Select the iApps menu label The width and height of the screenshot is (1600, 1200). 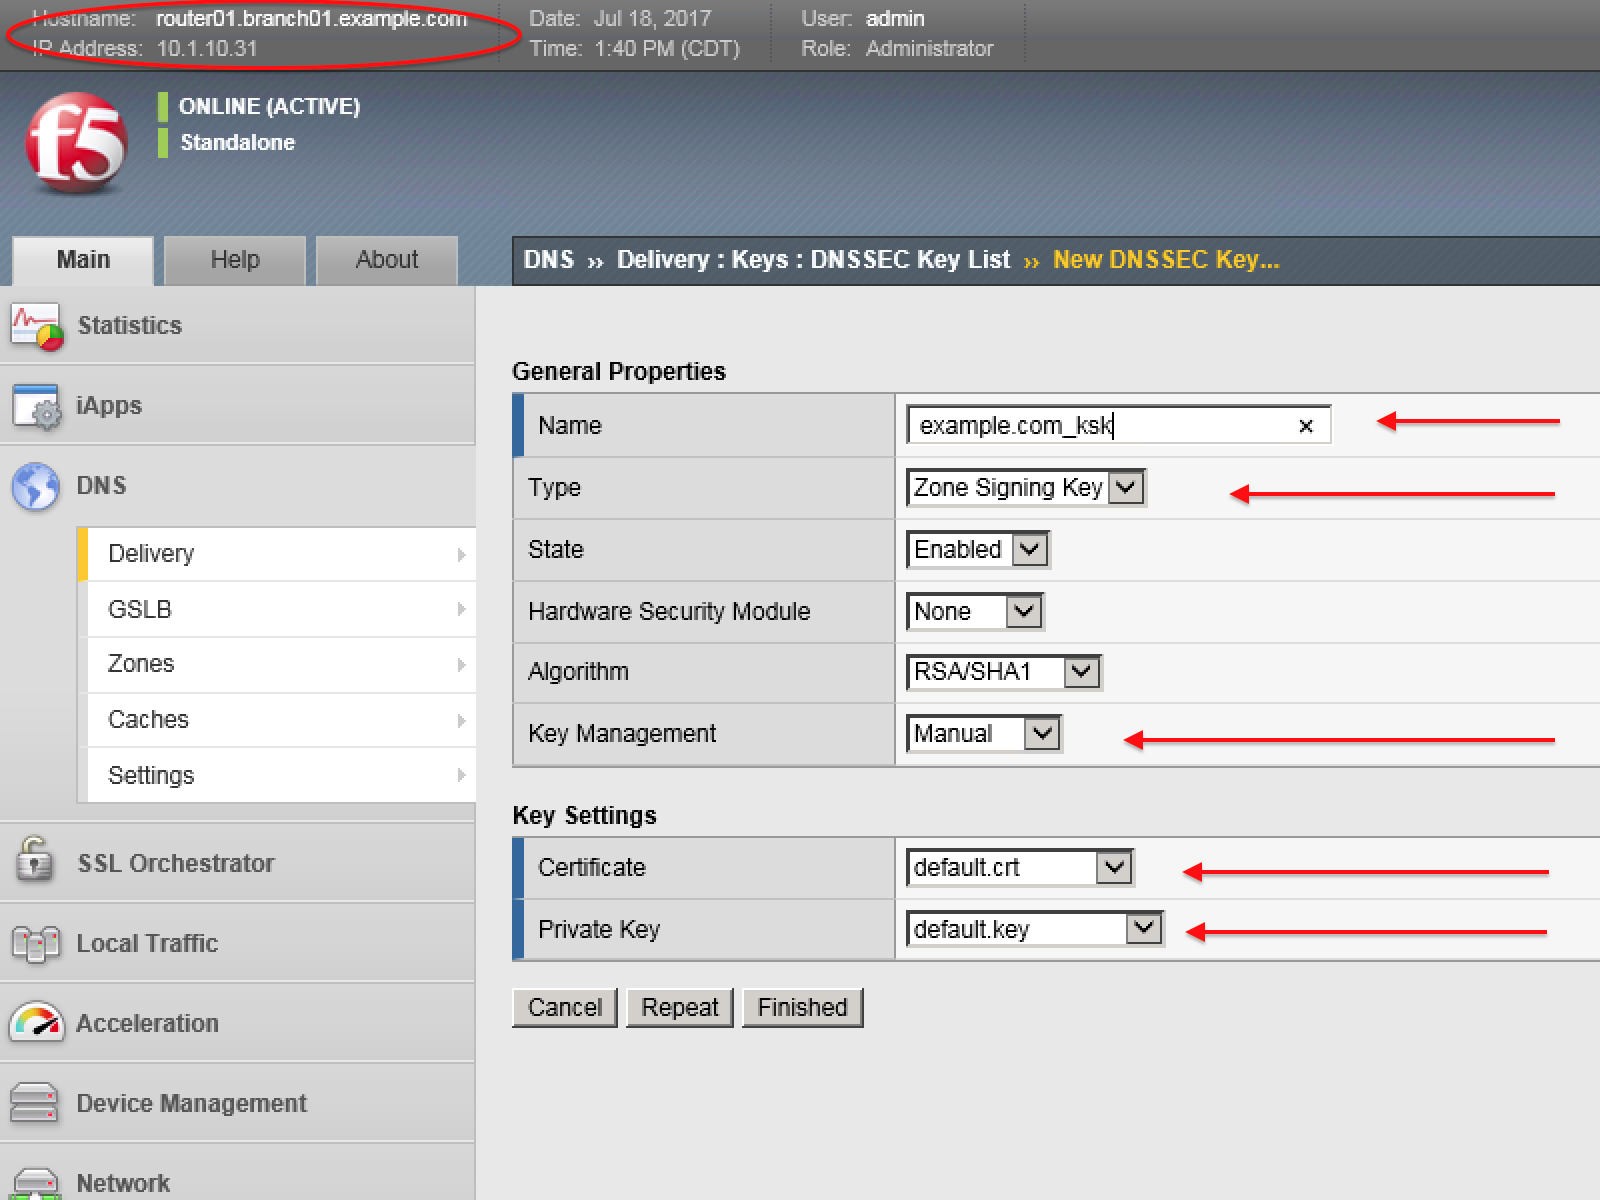109,406
